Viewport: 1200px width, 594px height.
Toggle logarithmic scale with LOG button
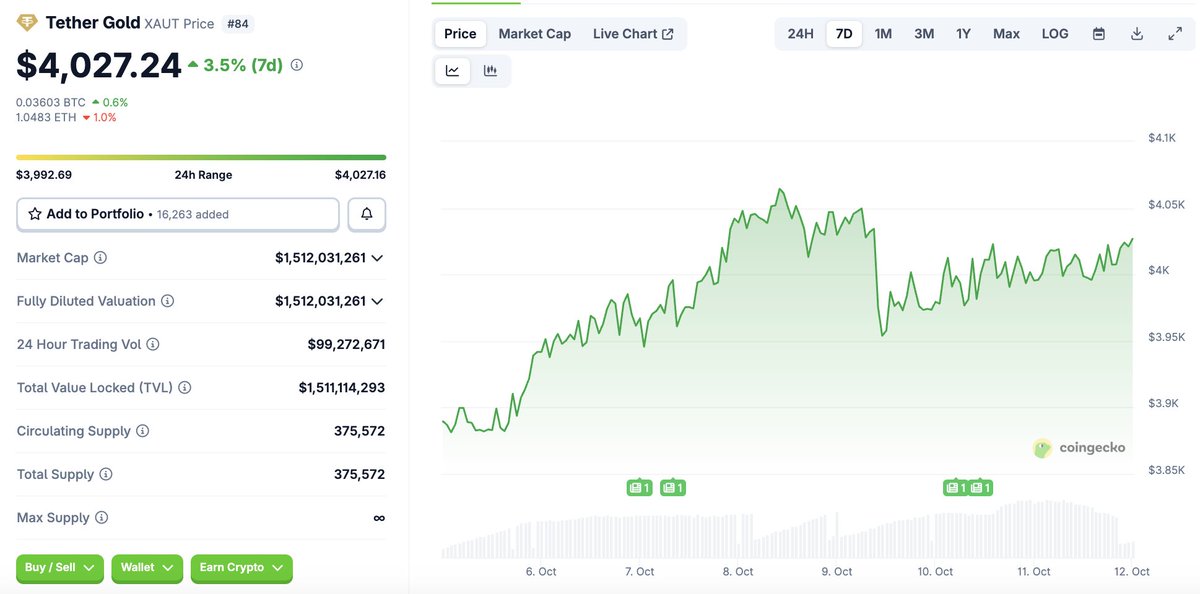tap(1054, 33)
